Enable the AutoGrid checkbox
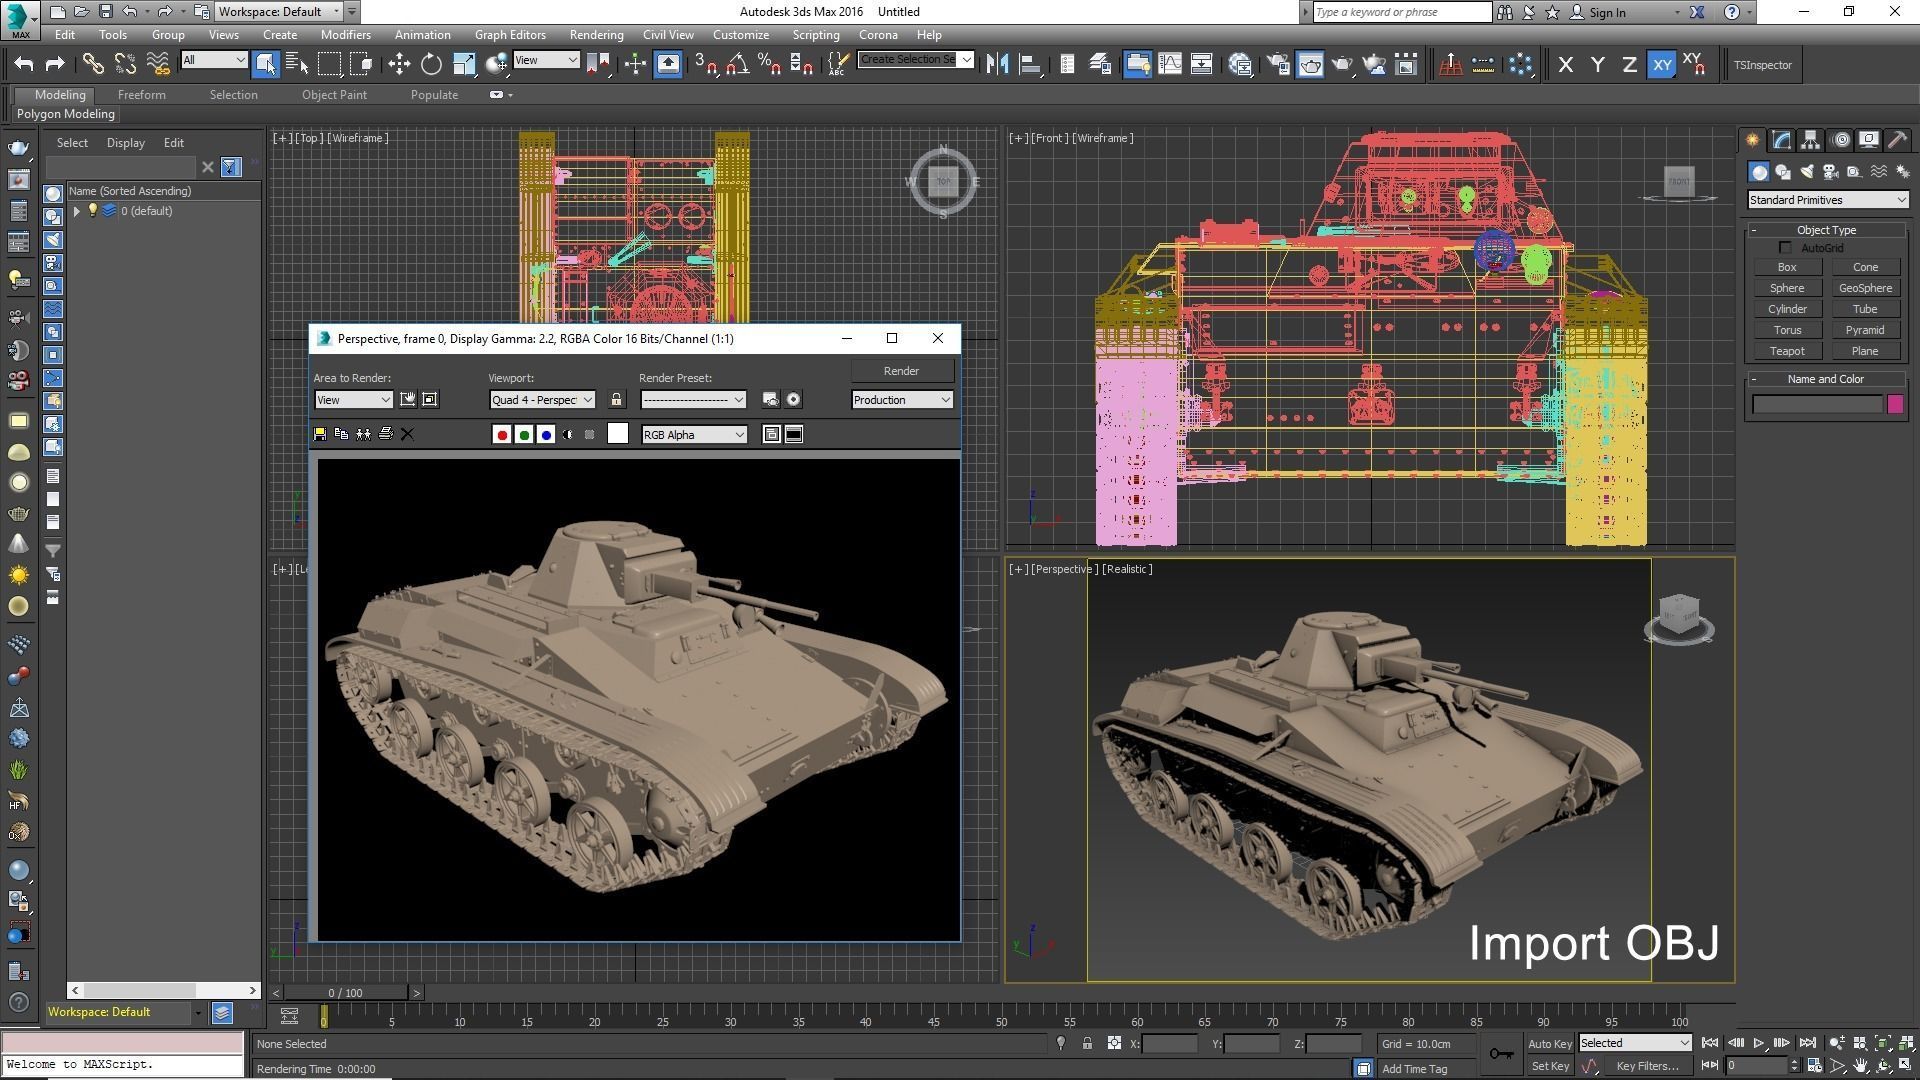This screenshot has width=1920, height=1080. pyautogui.click(x=1786, y=248)
